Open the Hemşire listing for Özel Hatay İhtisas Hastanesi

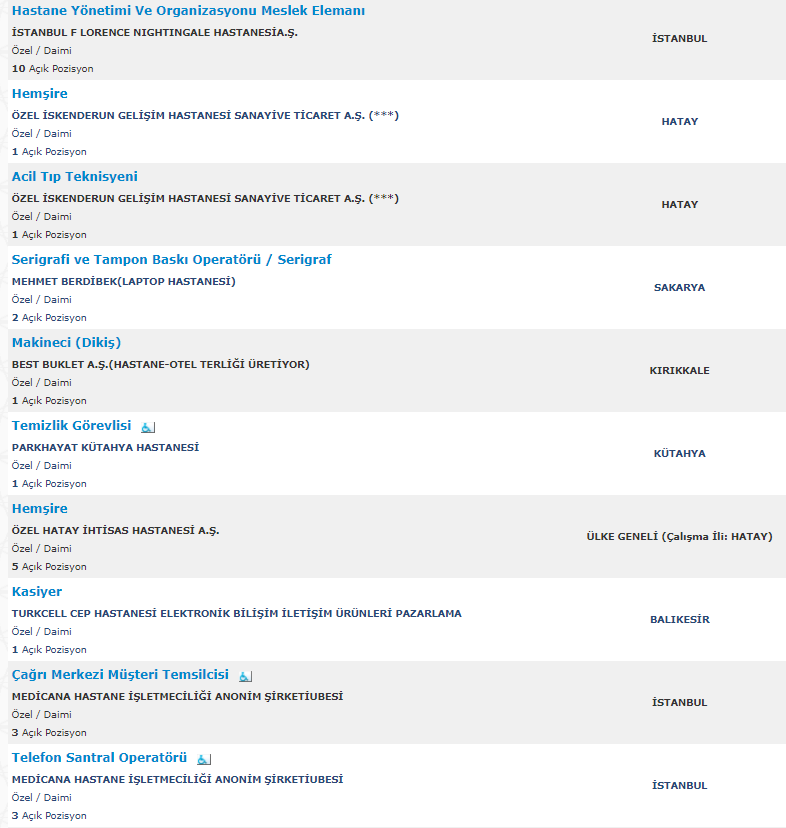click(40, 509)
